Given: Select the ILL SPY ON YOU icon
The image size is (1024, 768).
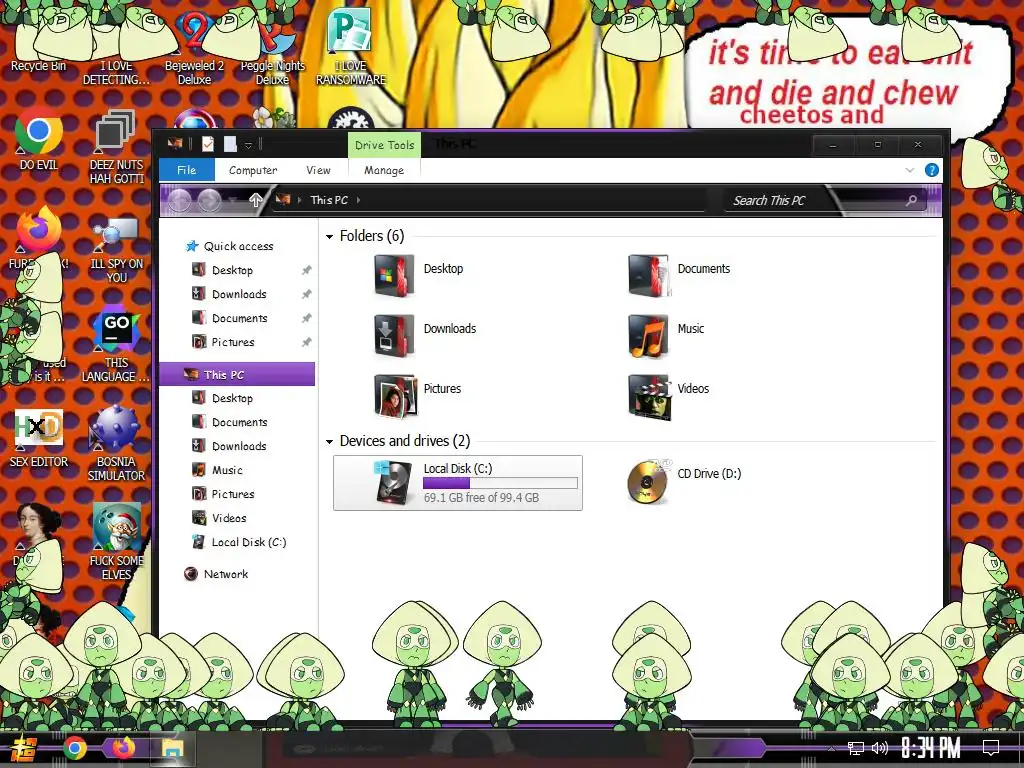Looking at the screenshot, I should [116, 250].
